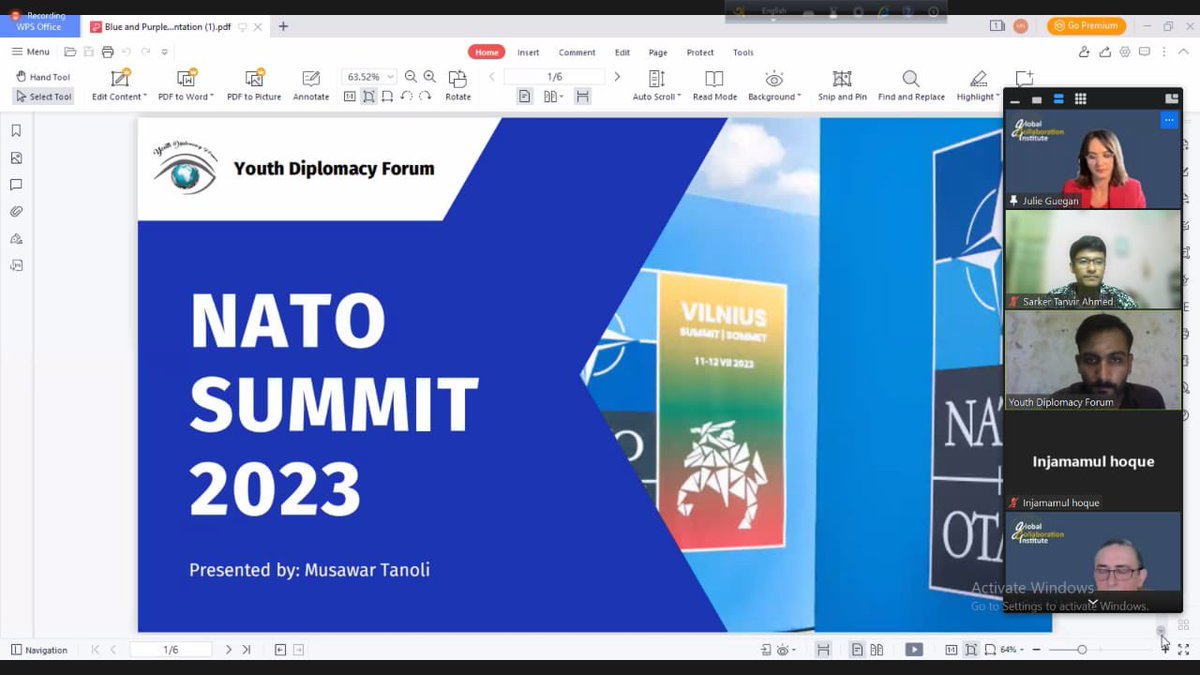Switch to the Insert tab
The width and height of the screenshot is (1200, 675).
pyautogui.click(x=528, y=52)
